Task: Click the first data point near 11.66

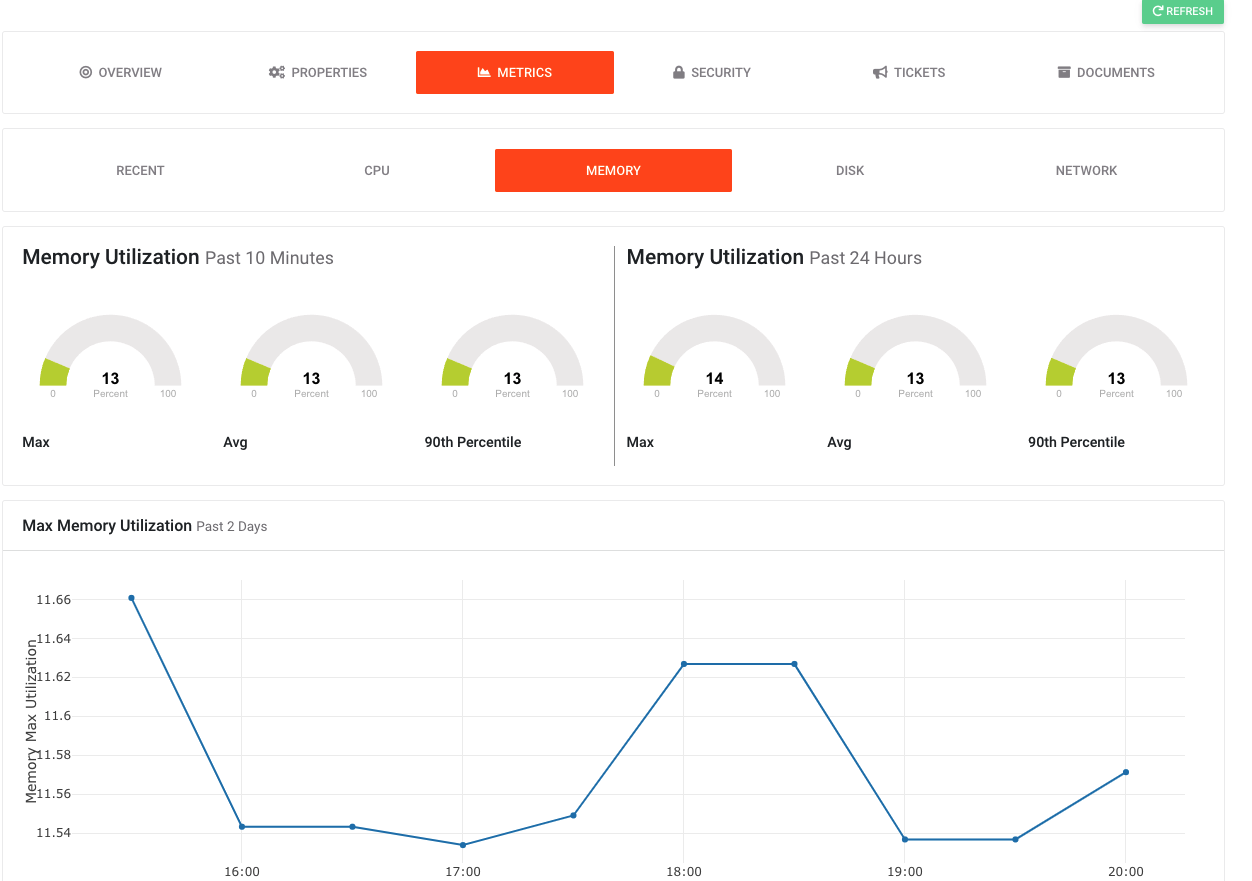Action: pos(131,598)
